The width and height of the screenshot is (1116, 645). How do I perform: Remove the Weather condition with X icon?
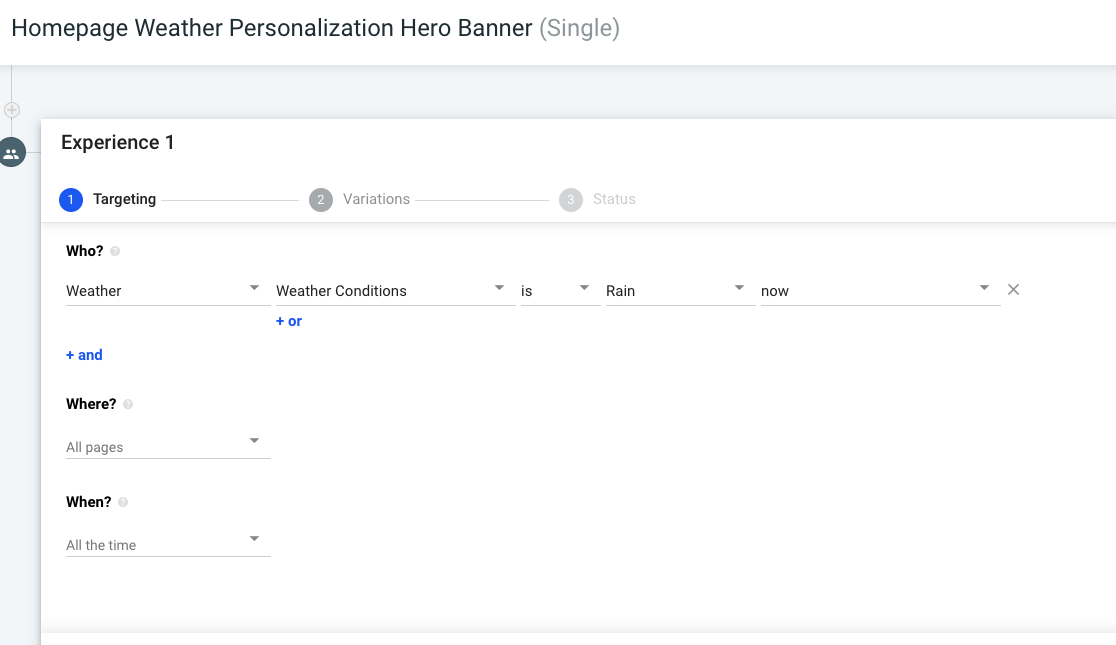[1014, 290]
